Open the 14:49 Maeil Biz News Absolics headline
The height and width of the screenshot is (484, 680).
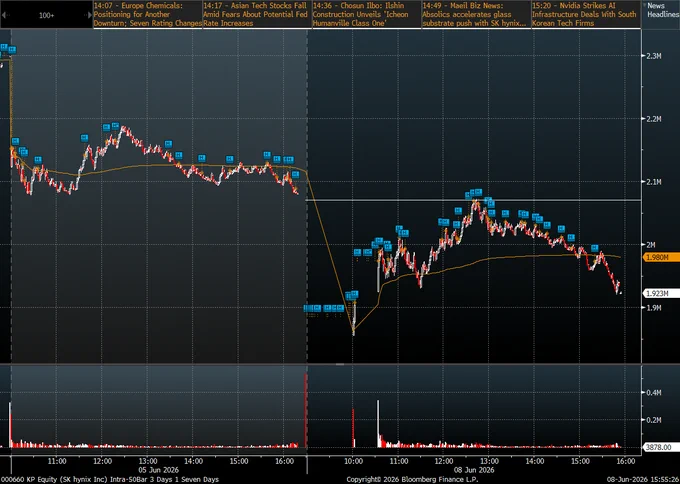click(x=476, y=14)
